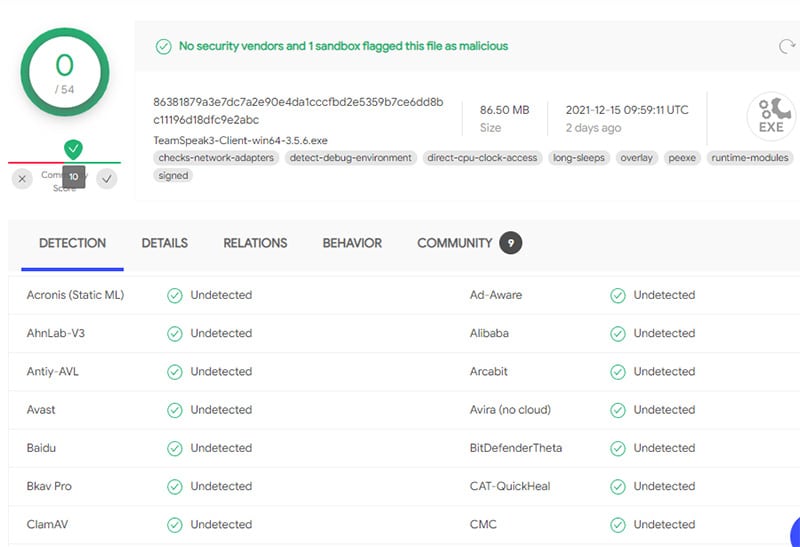800x547 pixels.
Task: Click the CAT-QuickHeal vendor name
Action: [x=510, y=486]
